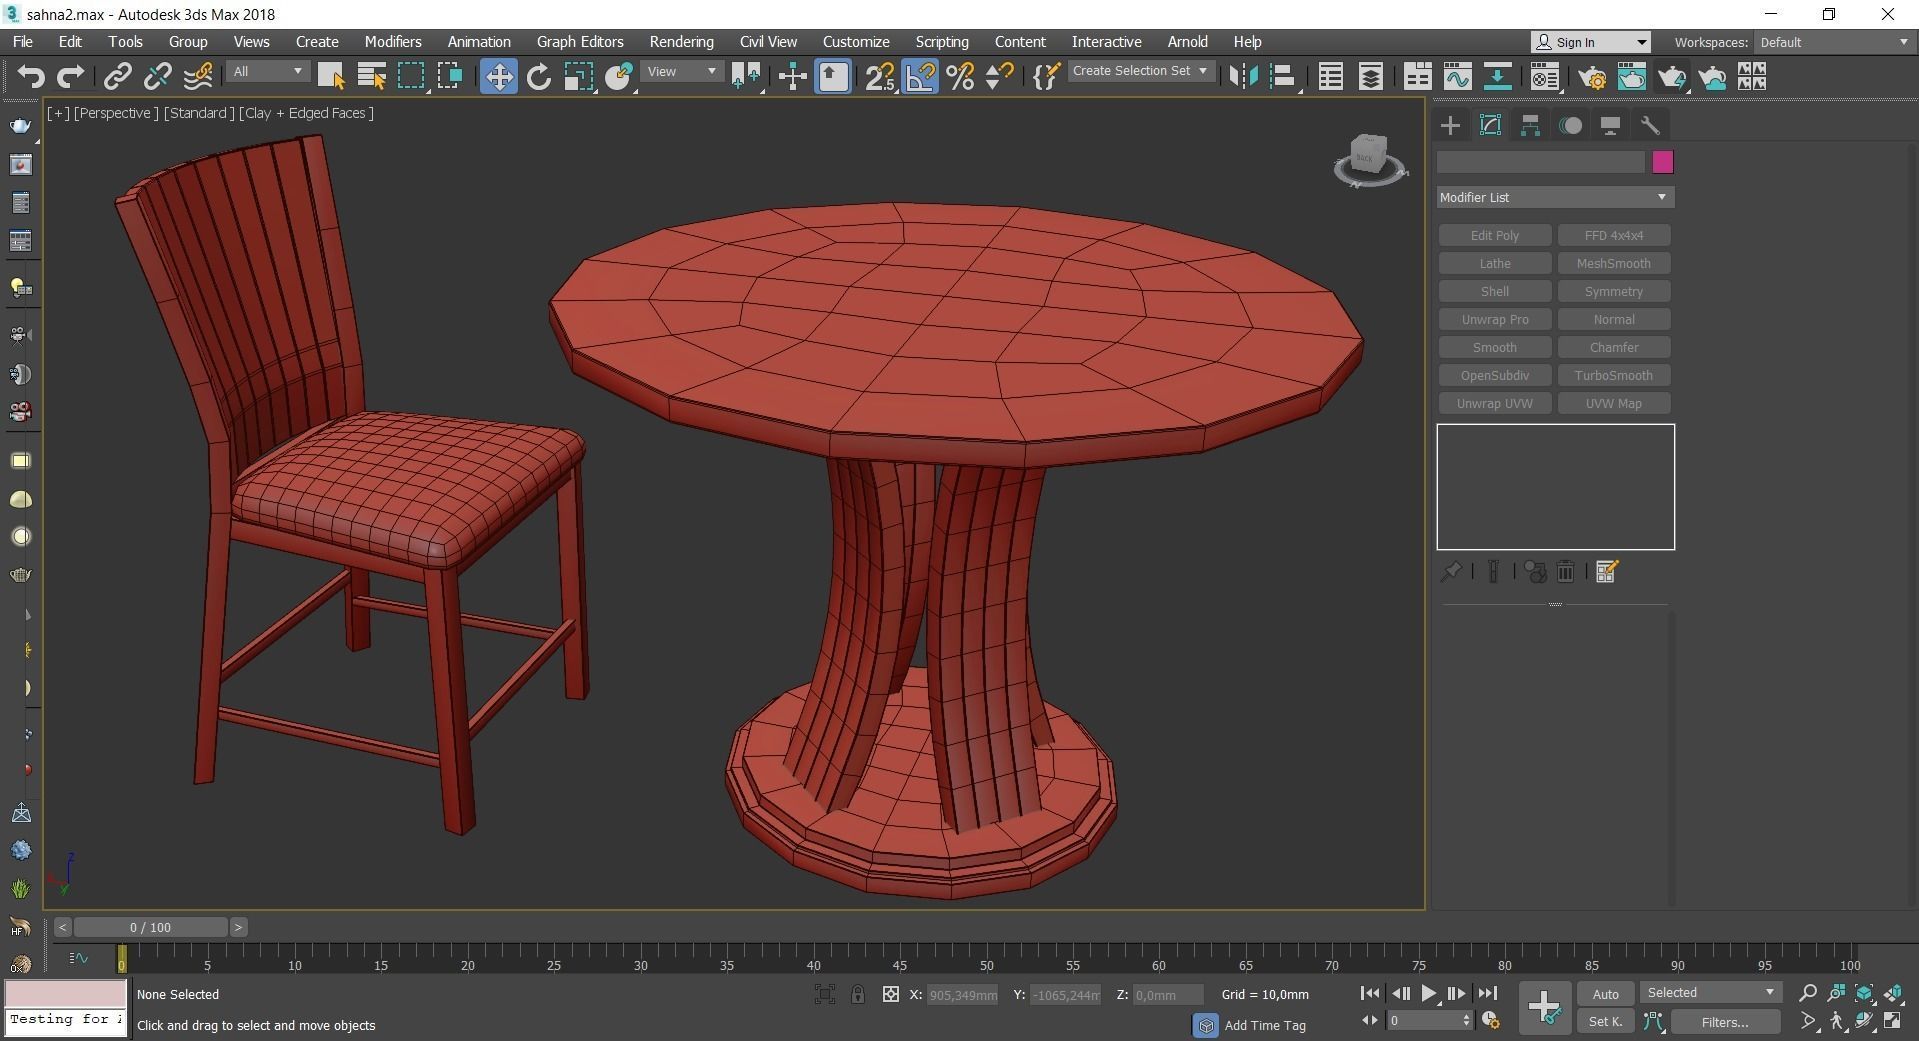Toggle Spinner Snap
The width and height of the screenshot is (1919, 1041).
(x=999, y=77)
